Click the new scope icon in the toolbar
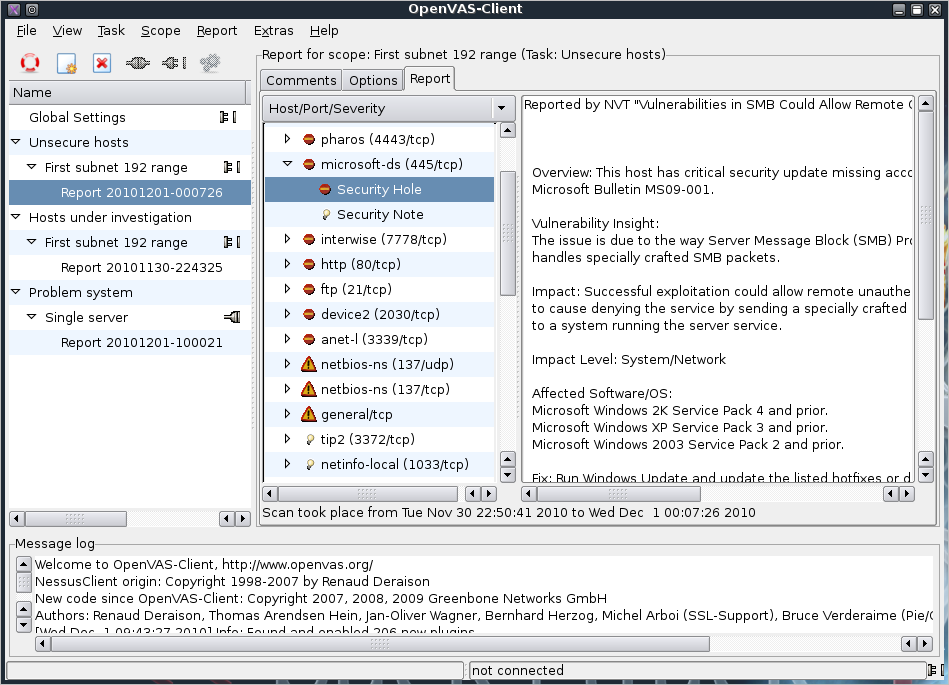 coord(66,62)
